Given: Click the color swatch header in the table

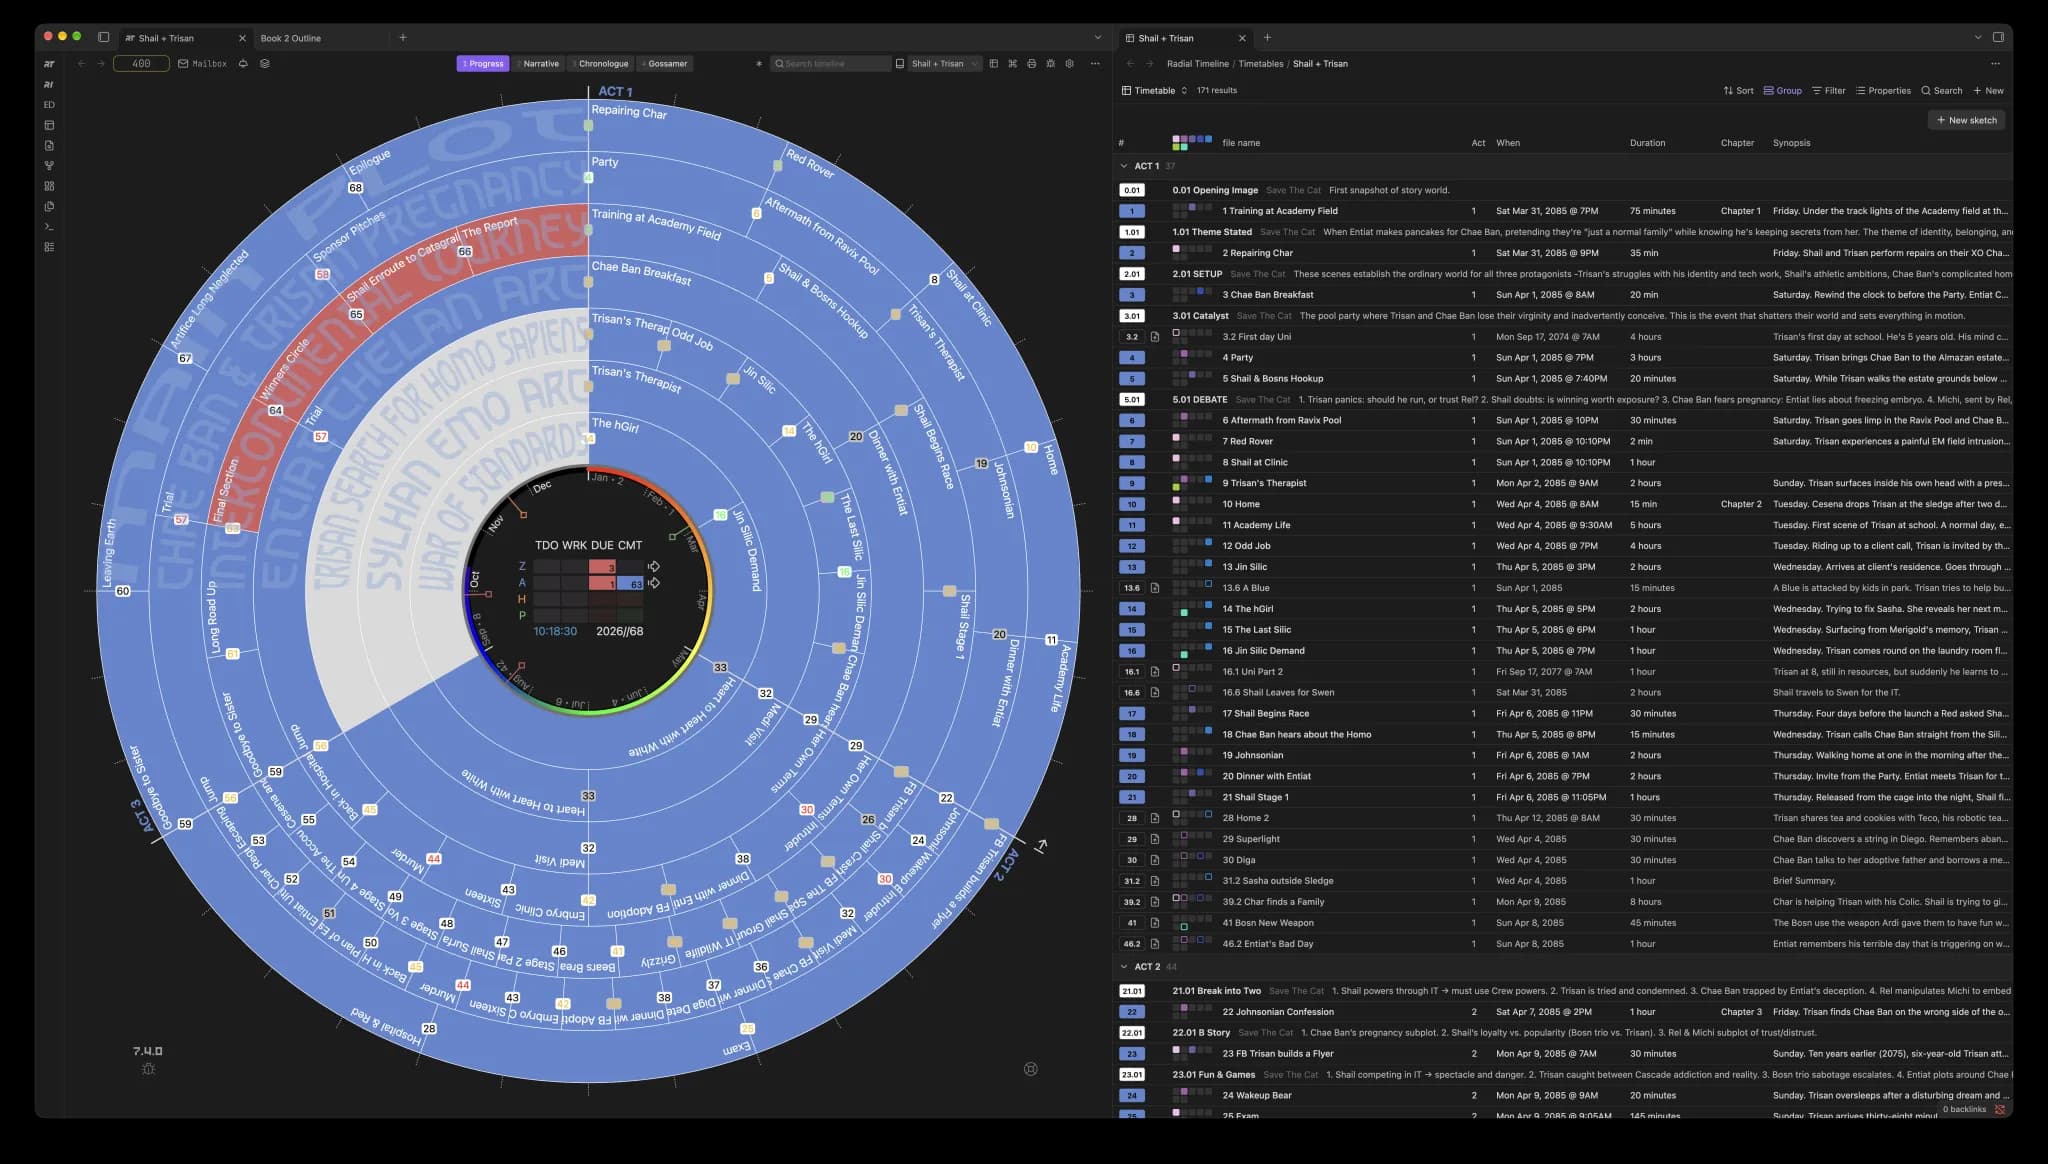Looking at the screenshot, I should 1192,143.
